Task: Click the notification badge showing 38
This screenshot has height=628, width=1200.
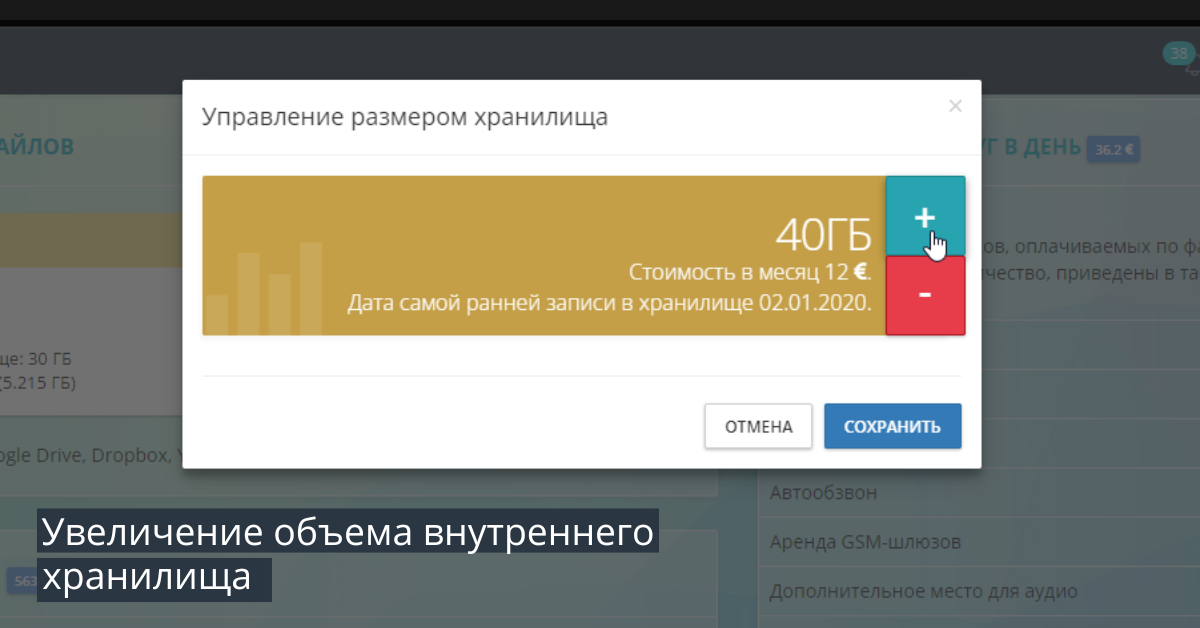Action: pyautogui.click(x=1177, y=54)
